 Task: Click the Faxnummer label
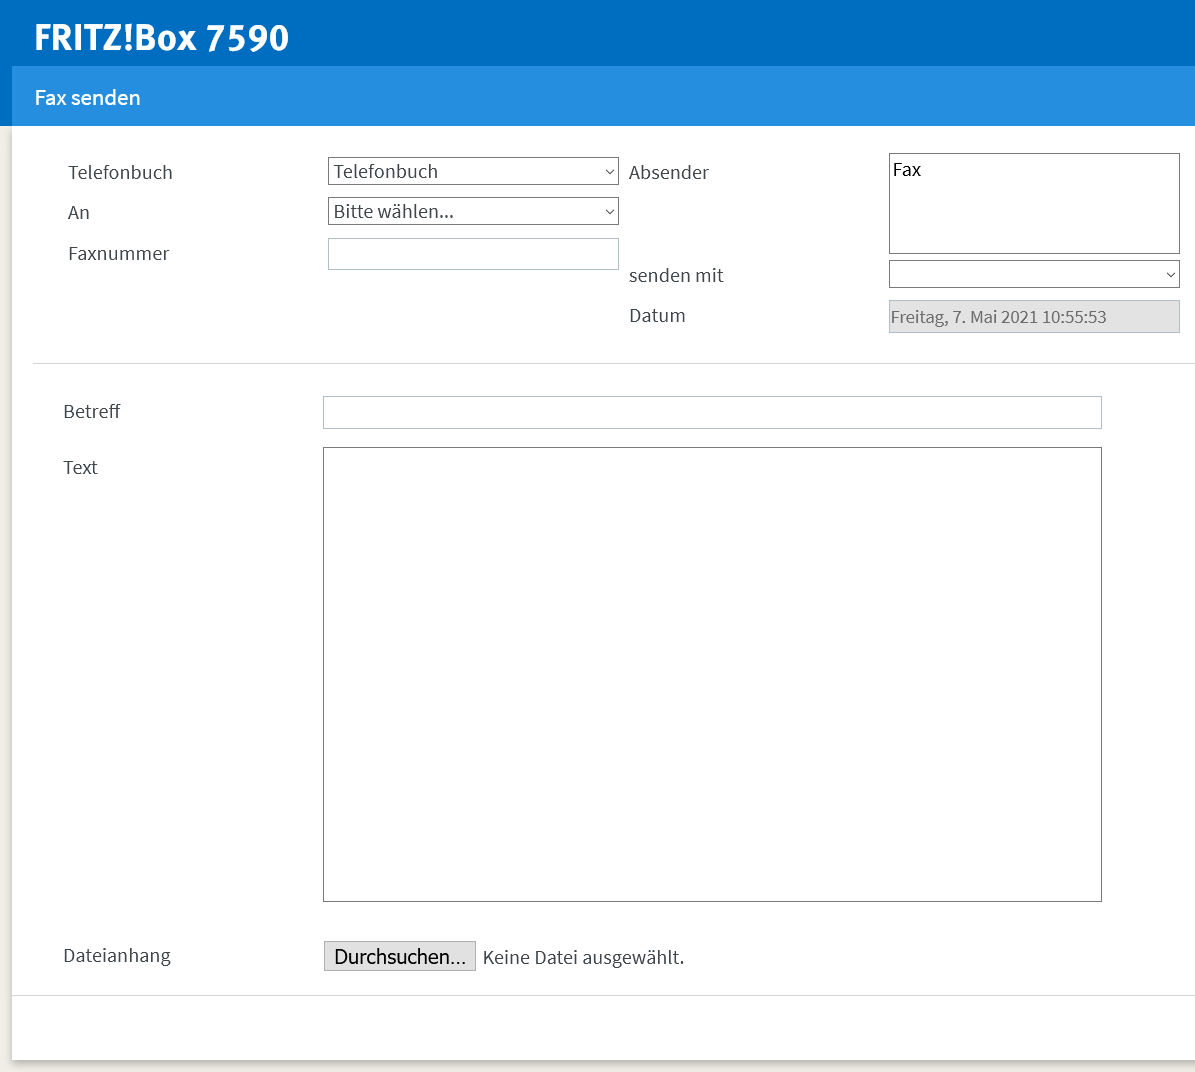118,254
